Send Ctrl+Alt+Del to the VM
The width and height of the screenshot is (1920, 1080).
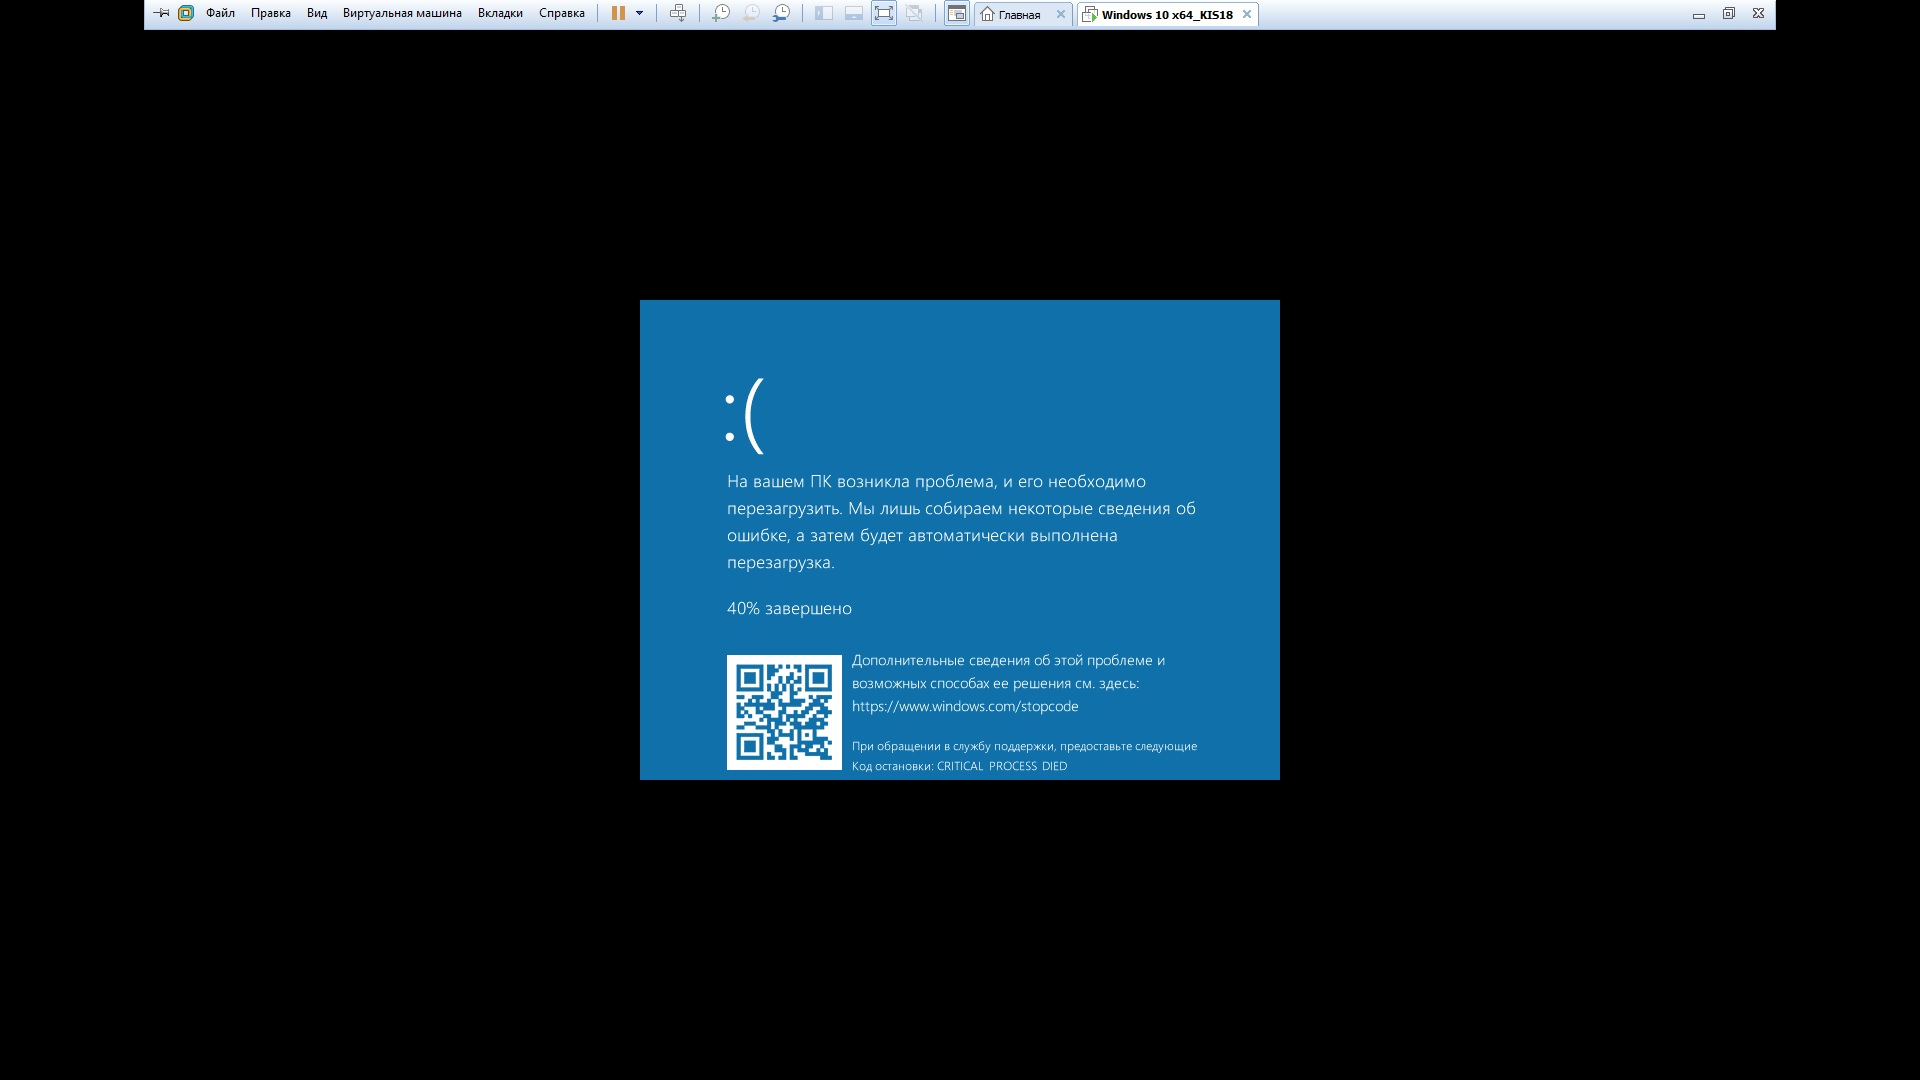[x=678, y=14]
